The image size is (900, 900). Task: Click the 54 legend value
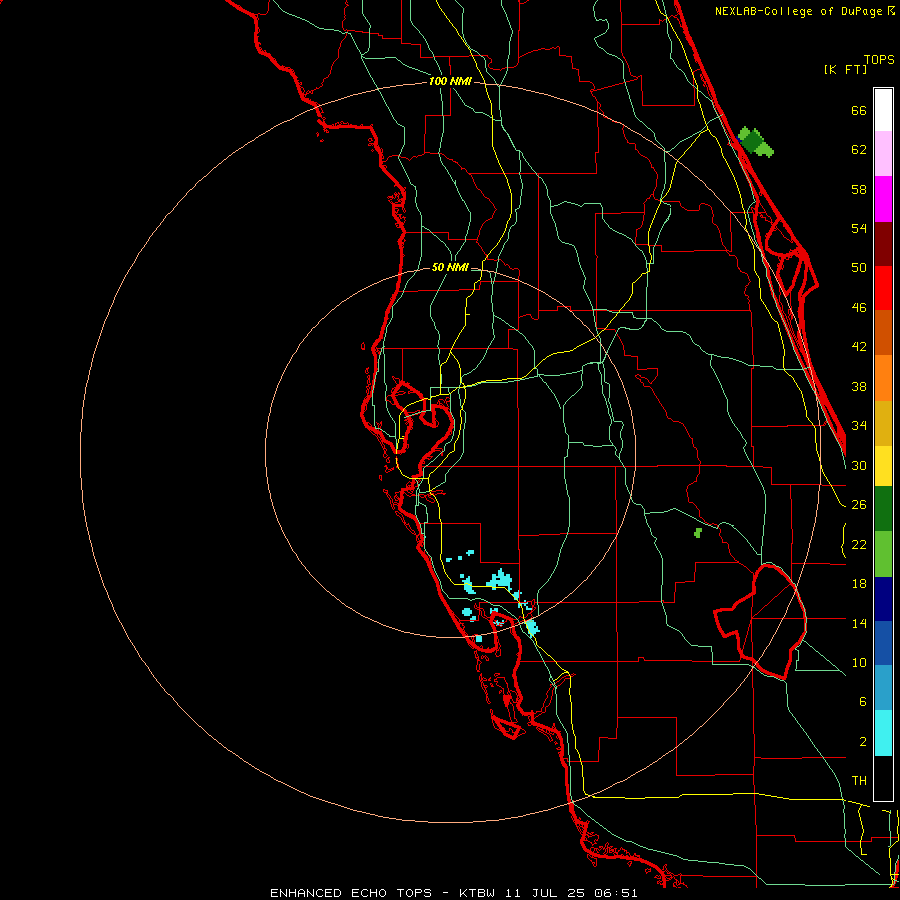pyautogui.click(x=859, y=228)
